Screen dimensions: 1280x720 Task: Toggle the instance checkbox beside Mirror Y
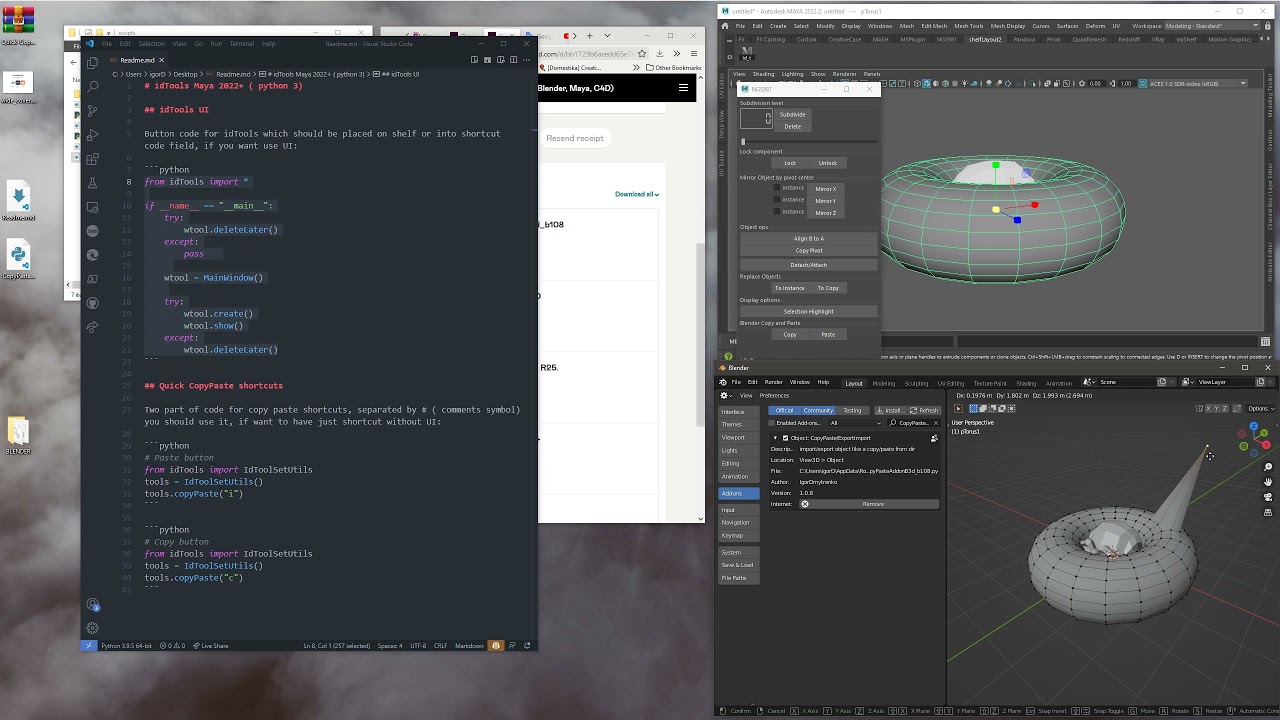coord(777,200)
